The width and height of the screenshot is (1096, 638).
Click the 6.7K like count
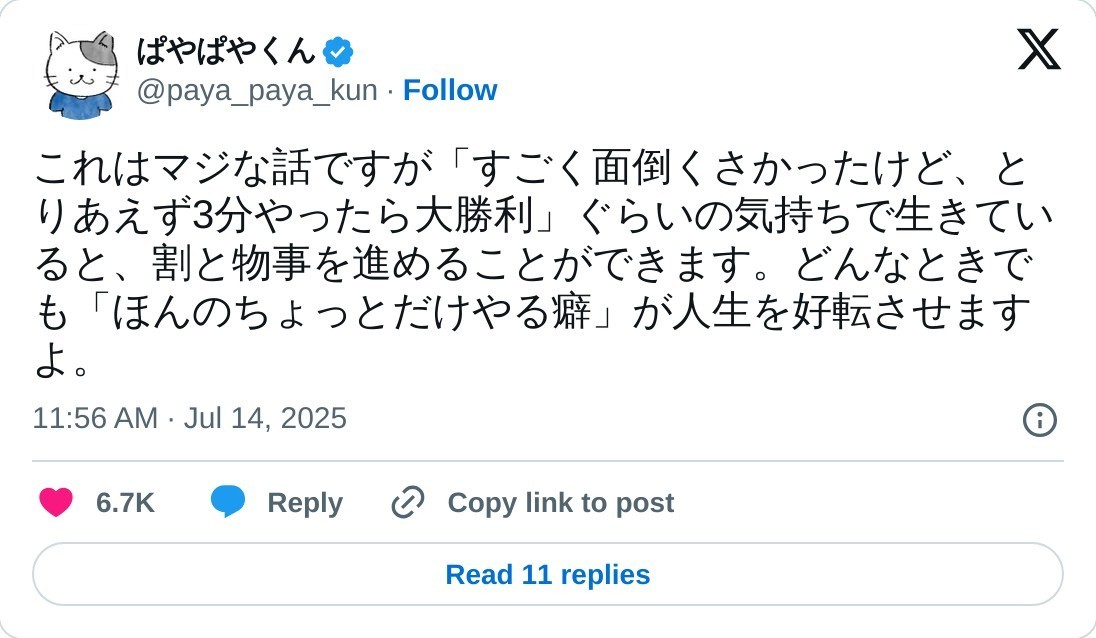[125, 503]
